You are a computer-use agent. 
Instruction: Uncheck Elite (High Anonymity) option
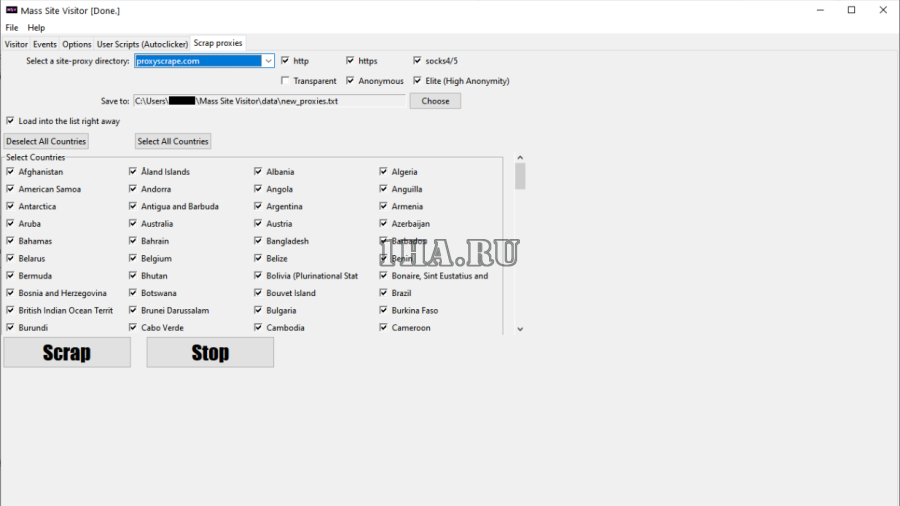tap(418, 81)
